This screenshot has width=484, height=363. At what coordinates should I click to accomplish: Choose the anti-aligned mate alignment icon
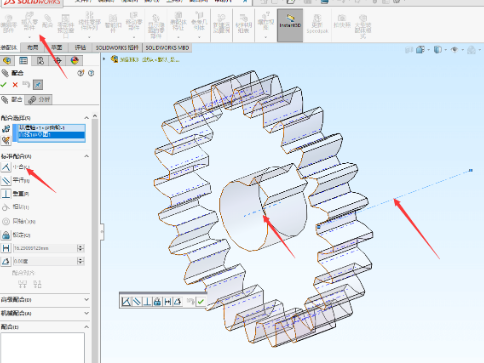pos(37,284)
